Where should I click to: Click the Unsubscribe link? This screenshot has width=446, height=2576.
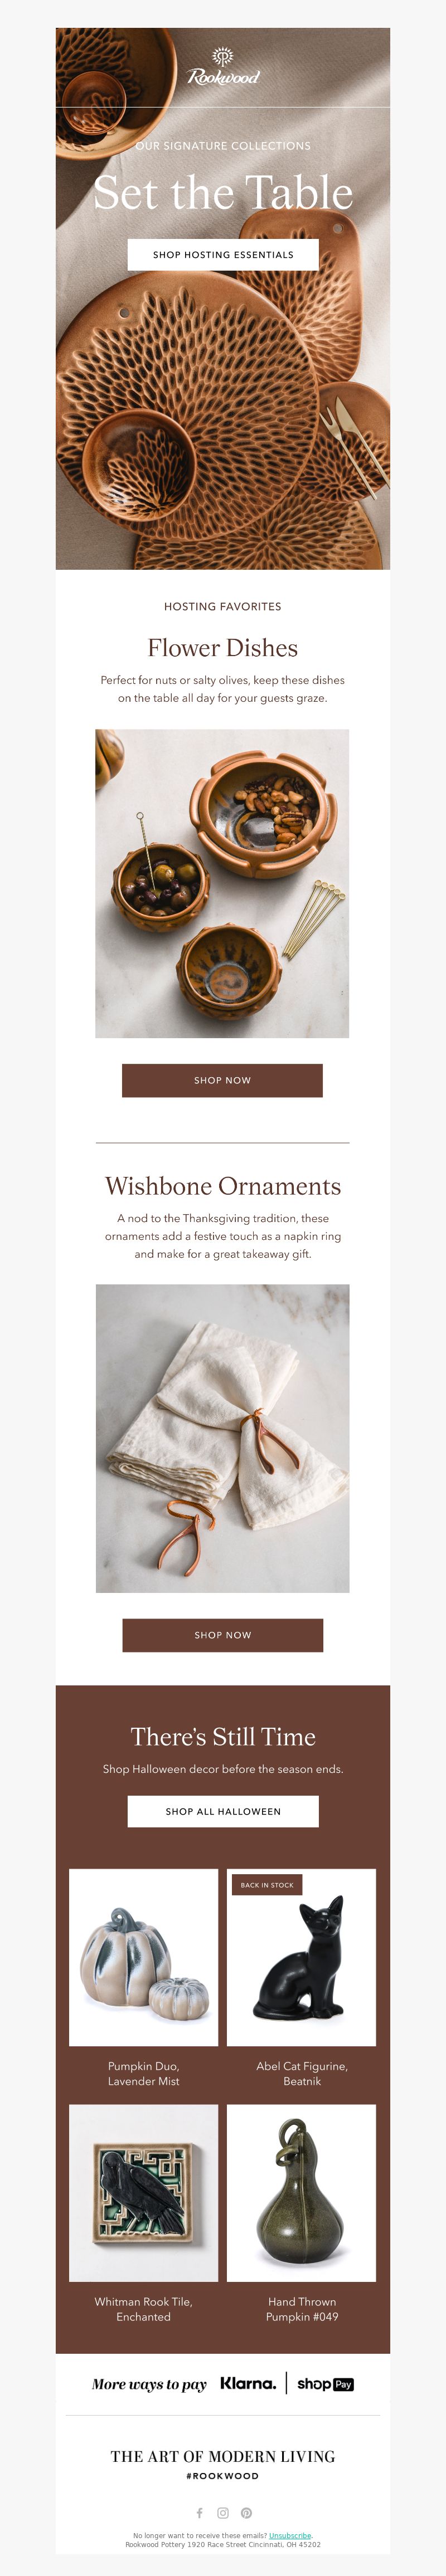click(x=290, y=2535)
